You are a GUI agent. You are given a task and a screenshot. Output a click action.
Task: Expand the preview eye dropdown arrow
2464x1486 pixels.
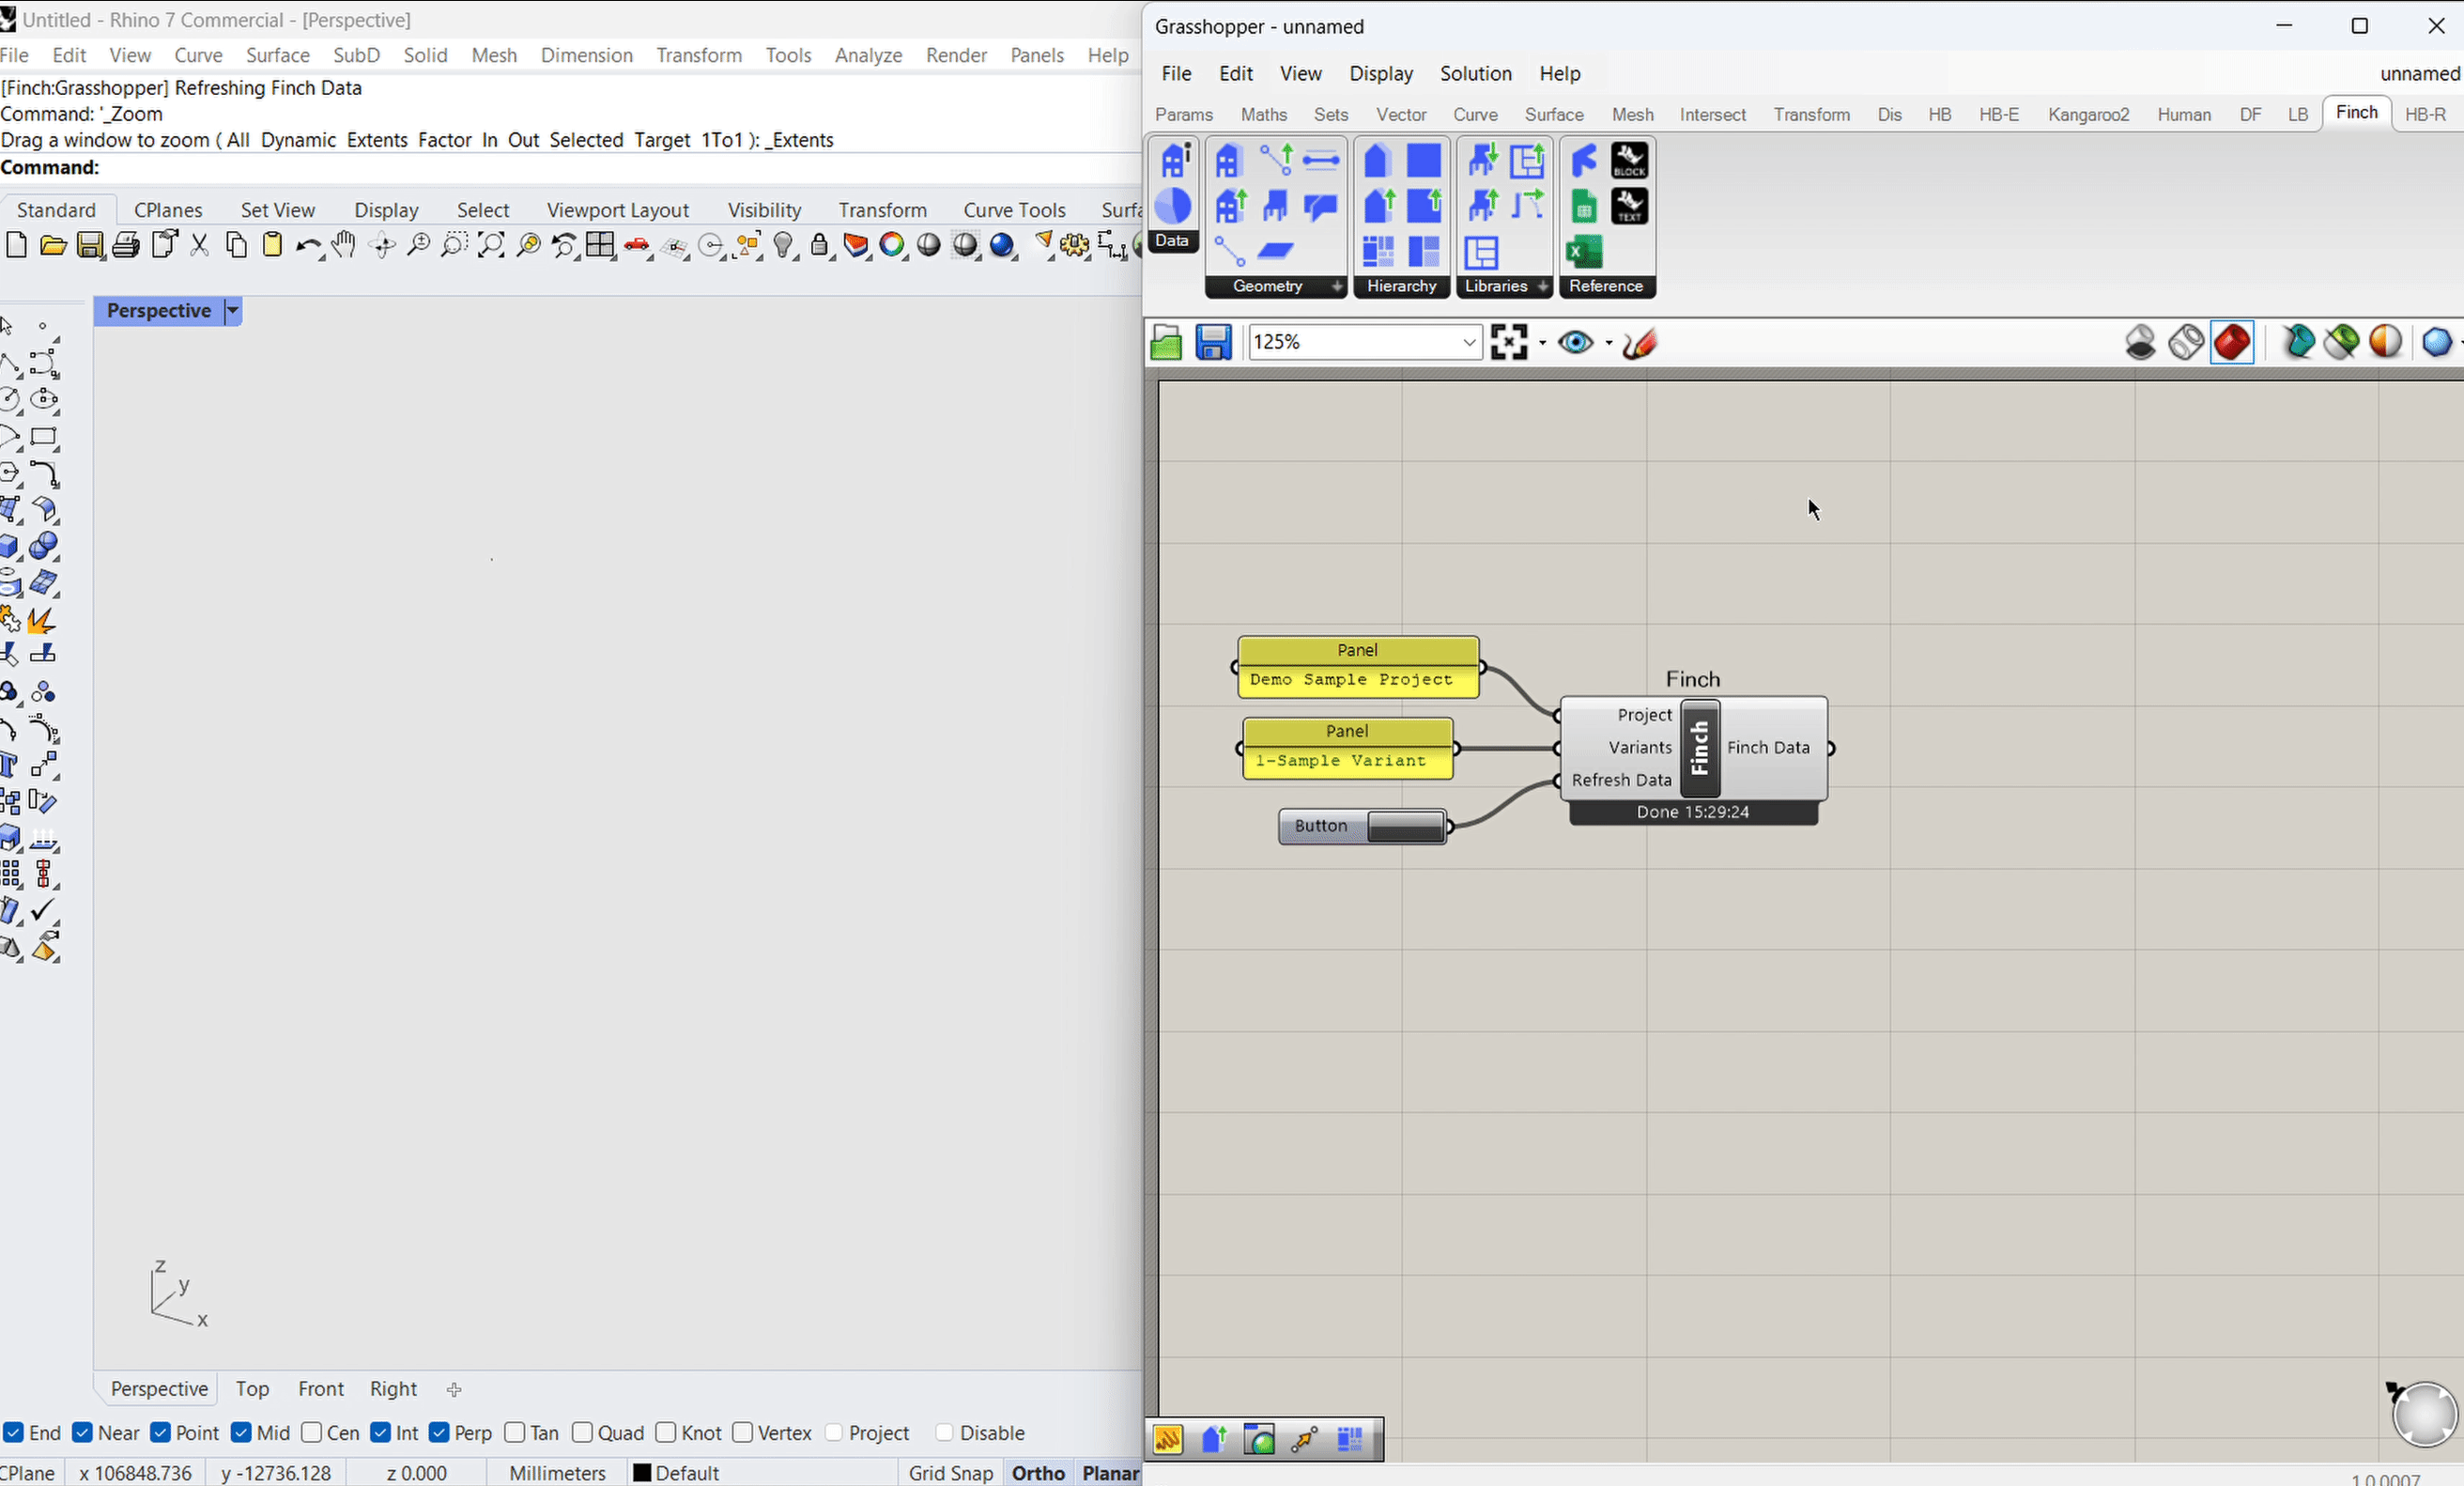click(1608, 343)
